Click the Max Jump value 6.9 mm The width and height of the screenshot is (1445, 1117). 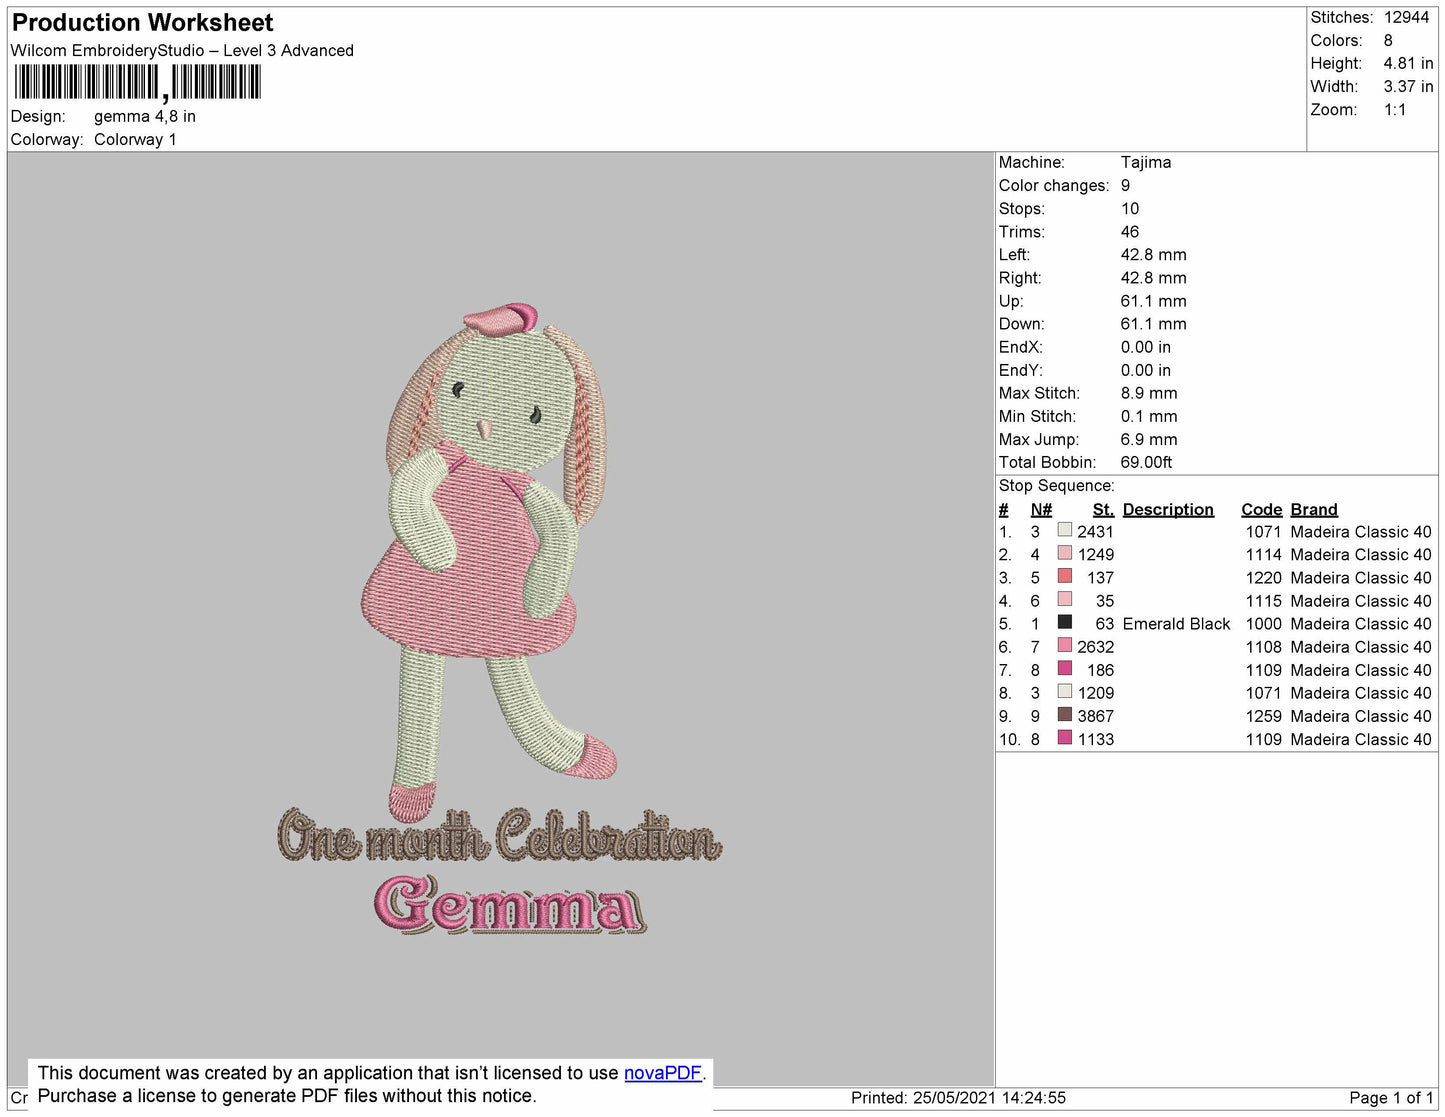click(x=1149, y=439)
